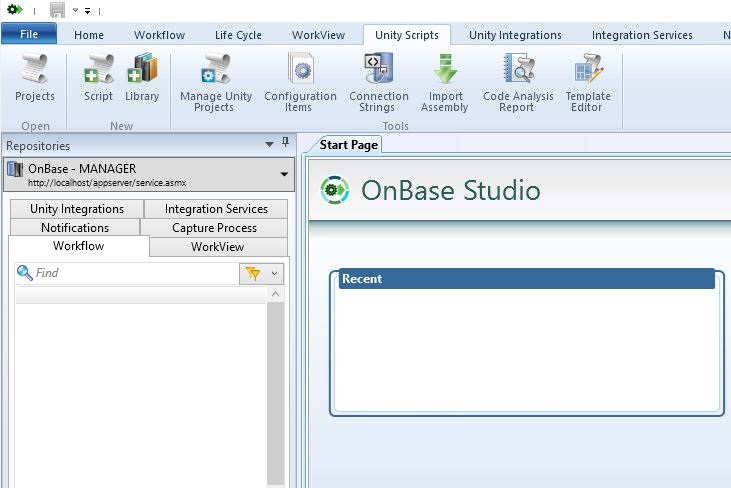This screenshot has height=488, width=731.
Task: Click the magnifier icon in Find box
Action: [x=24, y=273]
